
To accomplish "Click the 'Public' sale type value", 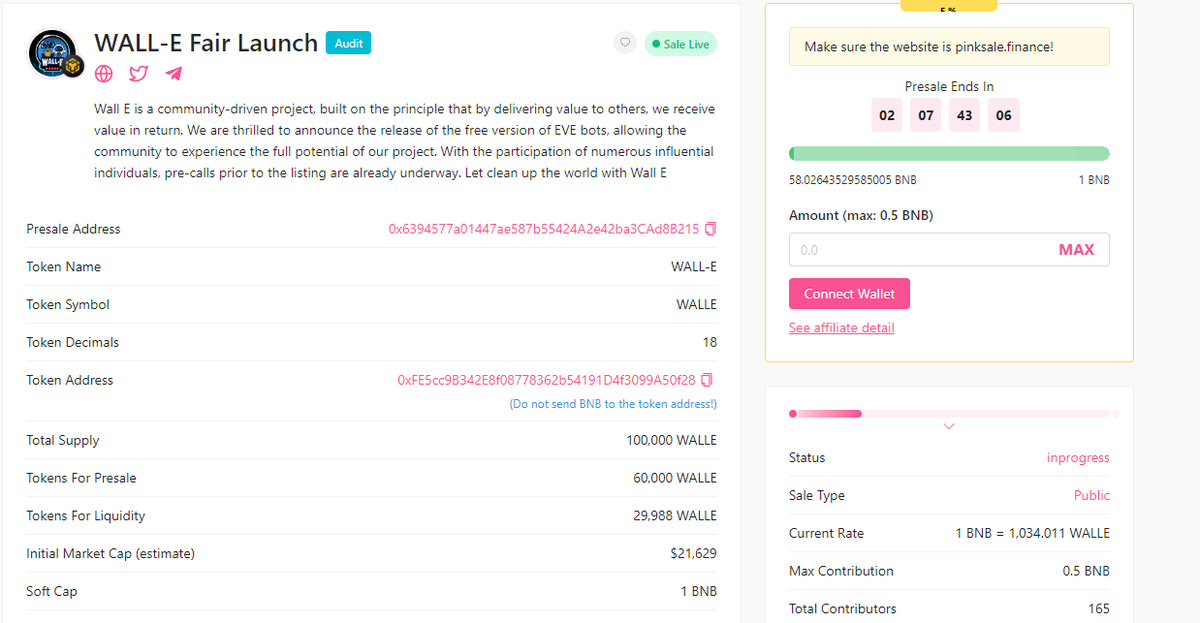I will coord(1092,496).
